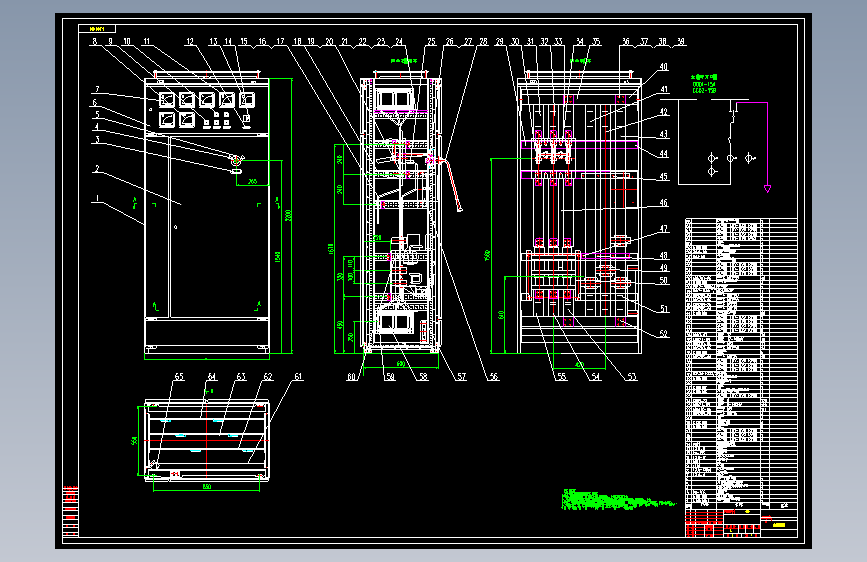867x562 pixels.
Task: Click the operating lever beside the side view
Action: click(x=454, y=185)
